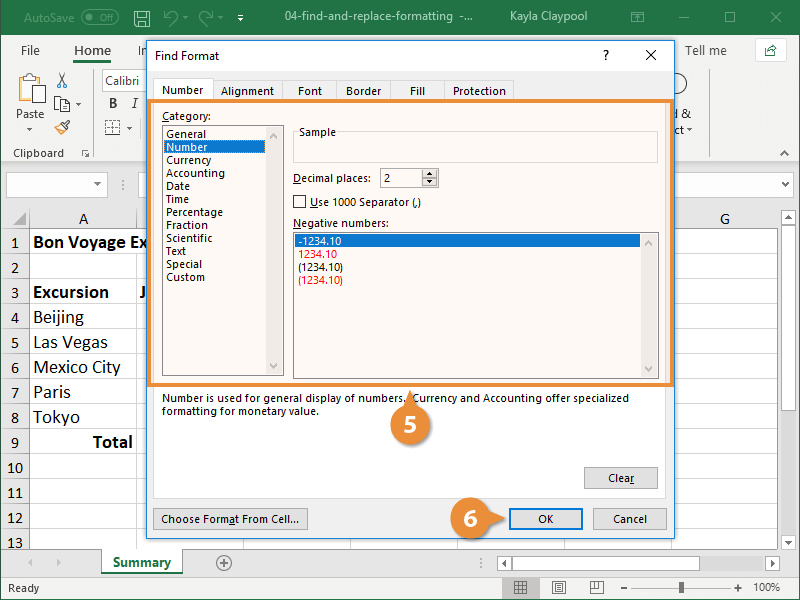800x600 pixels.
Task: Select red 1234.10 negative number format
Action: pyautogui.click(x=320, y=254)
